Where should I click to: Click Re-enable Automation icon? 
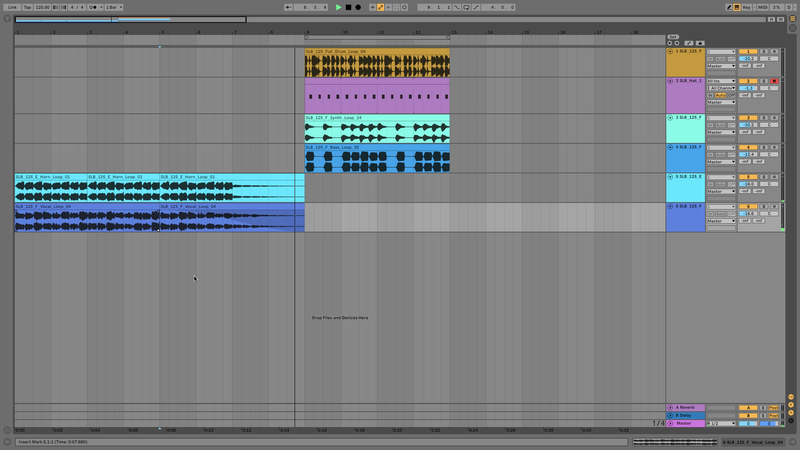pos(388,7)
